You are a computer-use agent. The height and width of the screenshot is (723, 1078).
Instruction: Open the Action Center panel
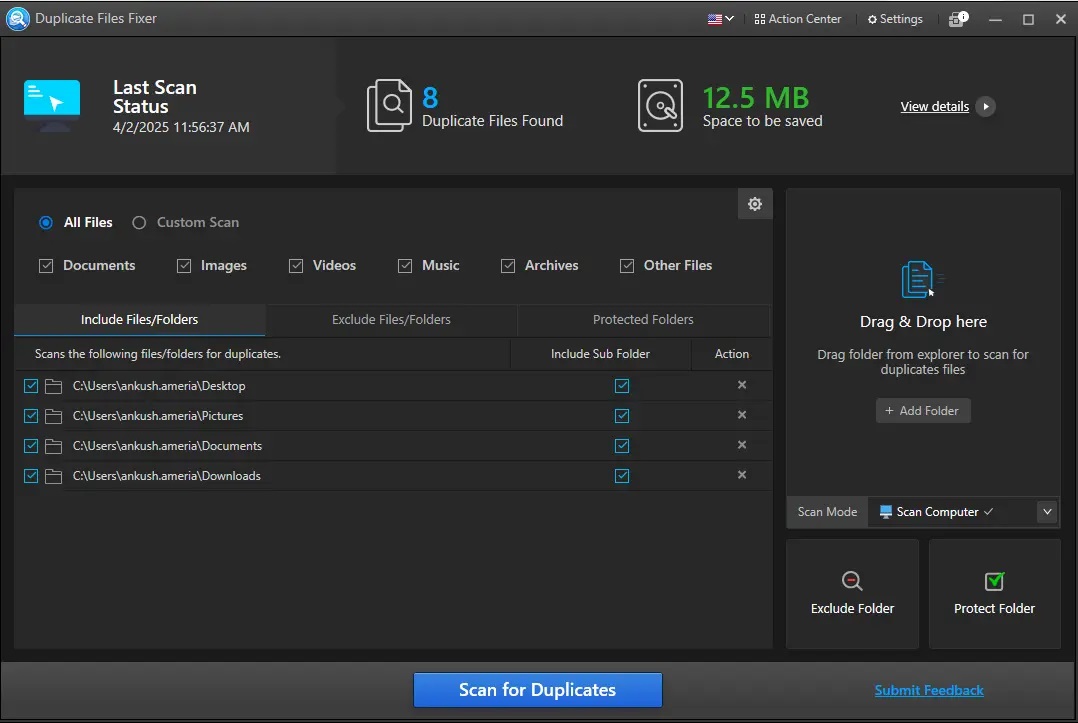pos(797,18)
